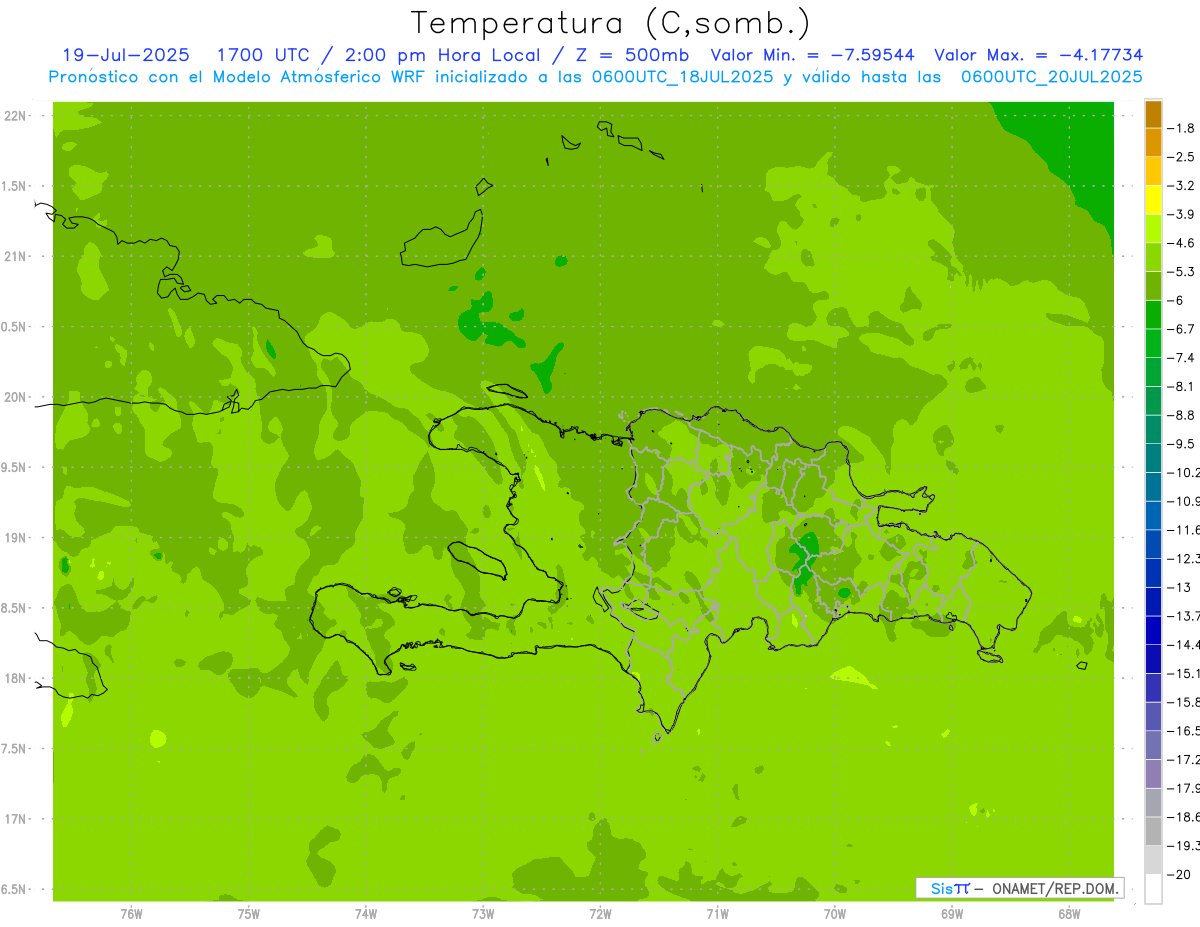Pick the teal swatch between -9.5 and -10.2
Image resolution: width=1200 pixels, height=927 pixels.
(x=1154, y=458)
